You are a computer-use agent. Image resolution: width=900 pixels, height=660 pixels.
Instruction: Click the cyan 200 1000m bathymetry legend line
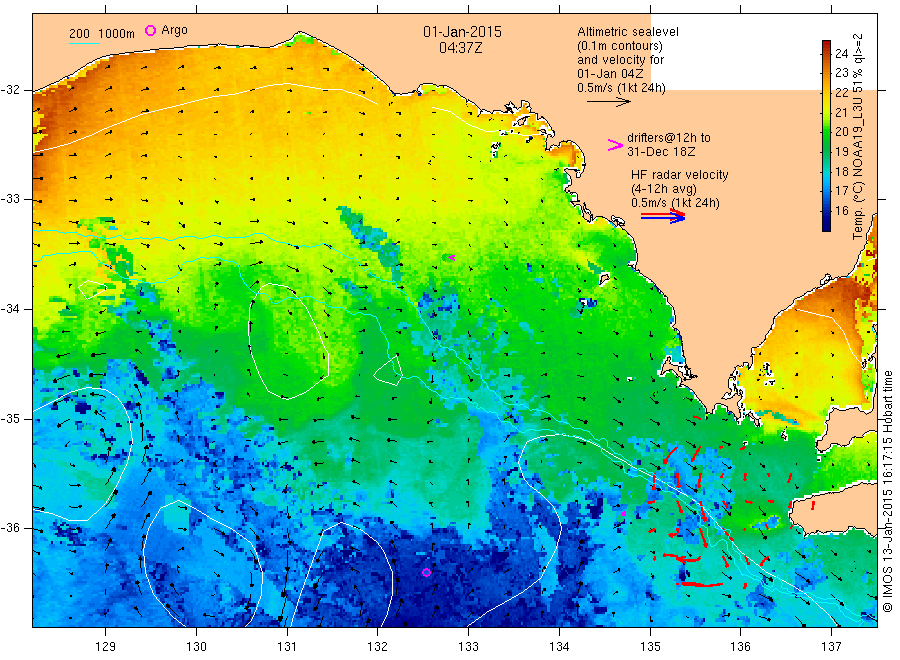point(84,43)
